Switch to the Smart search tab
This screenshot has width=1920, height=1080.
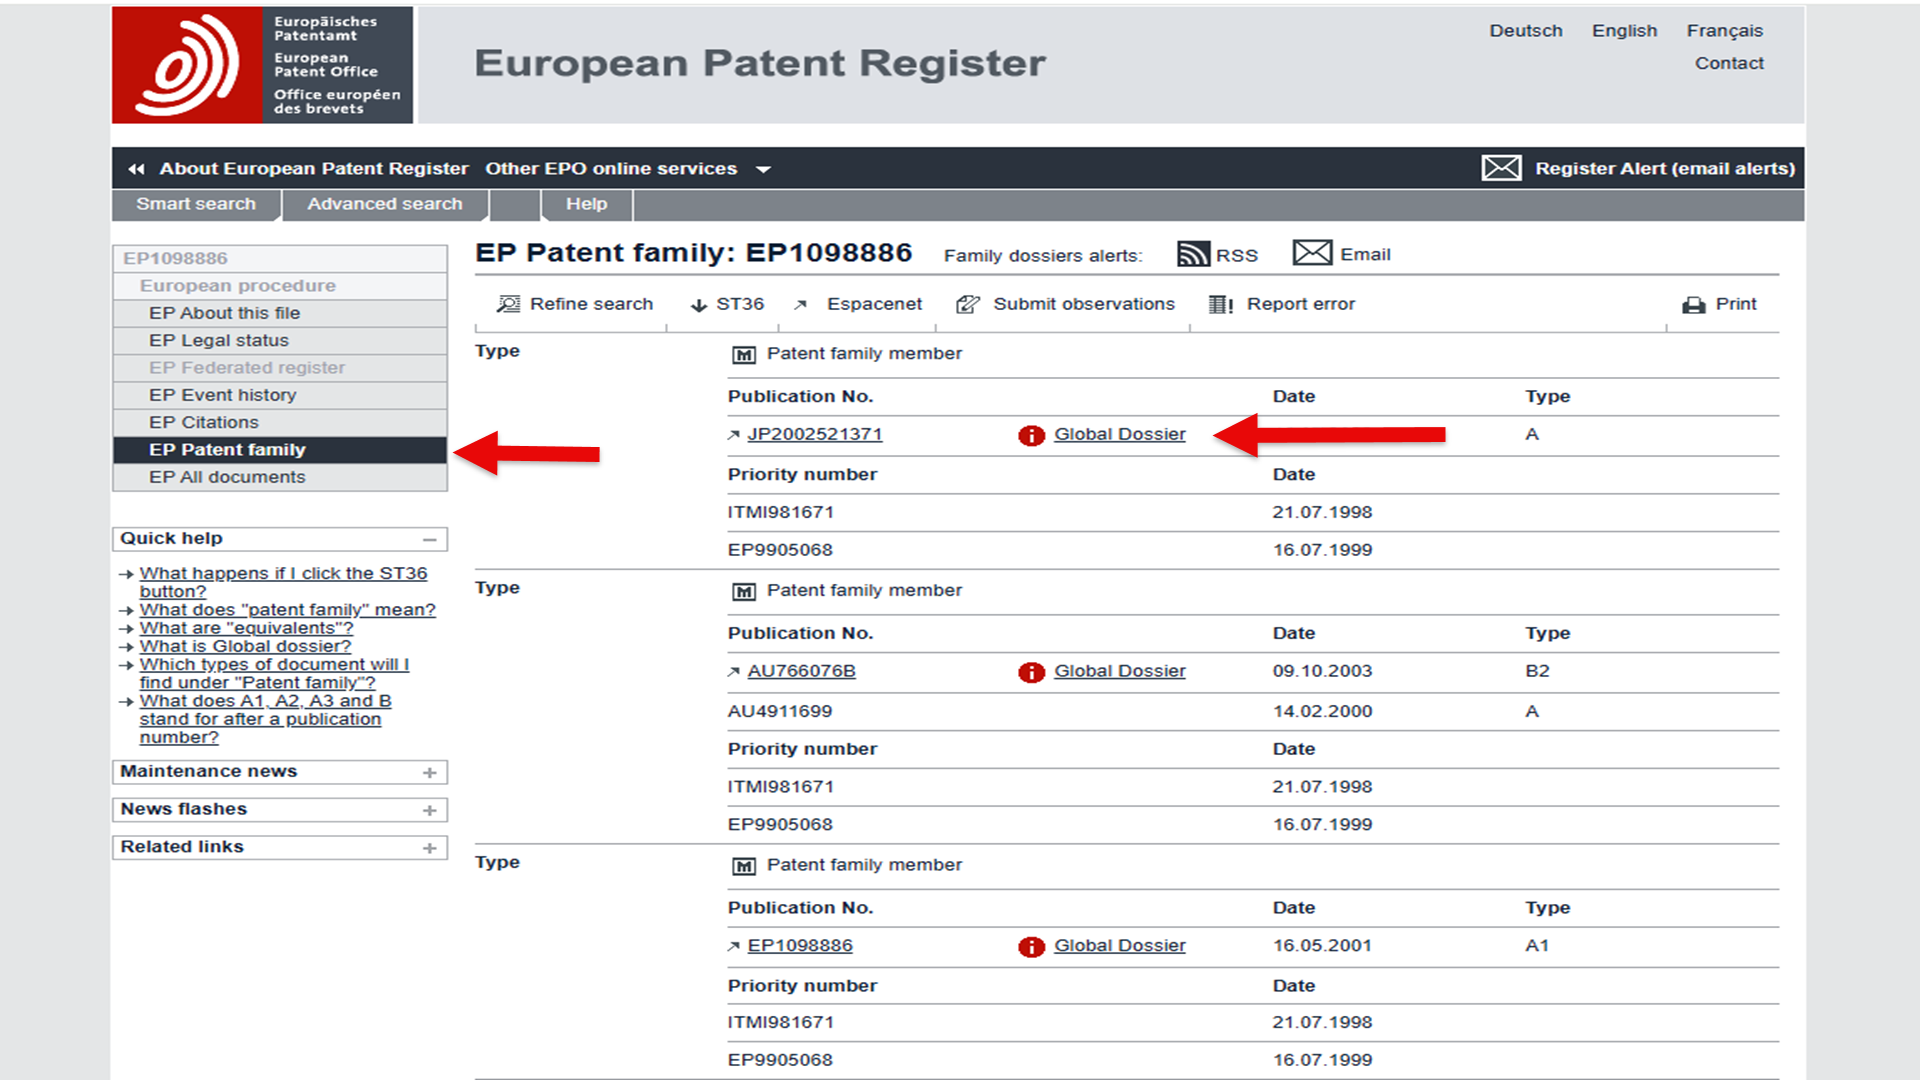pyautogui.click(x=196, y=204)
